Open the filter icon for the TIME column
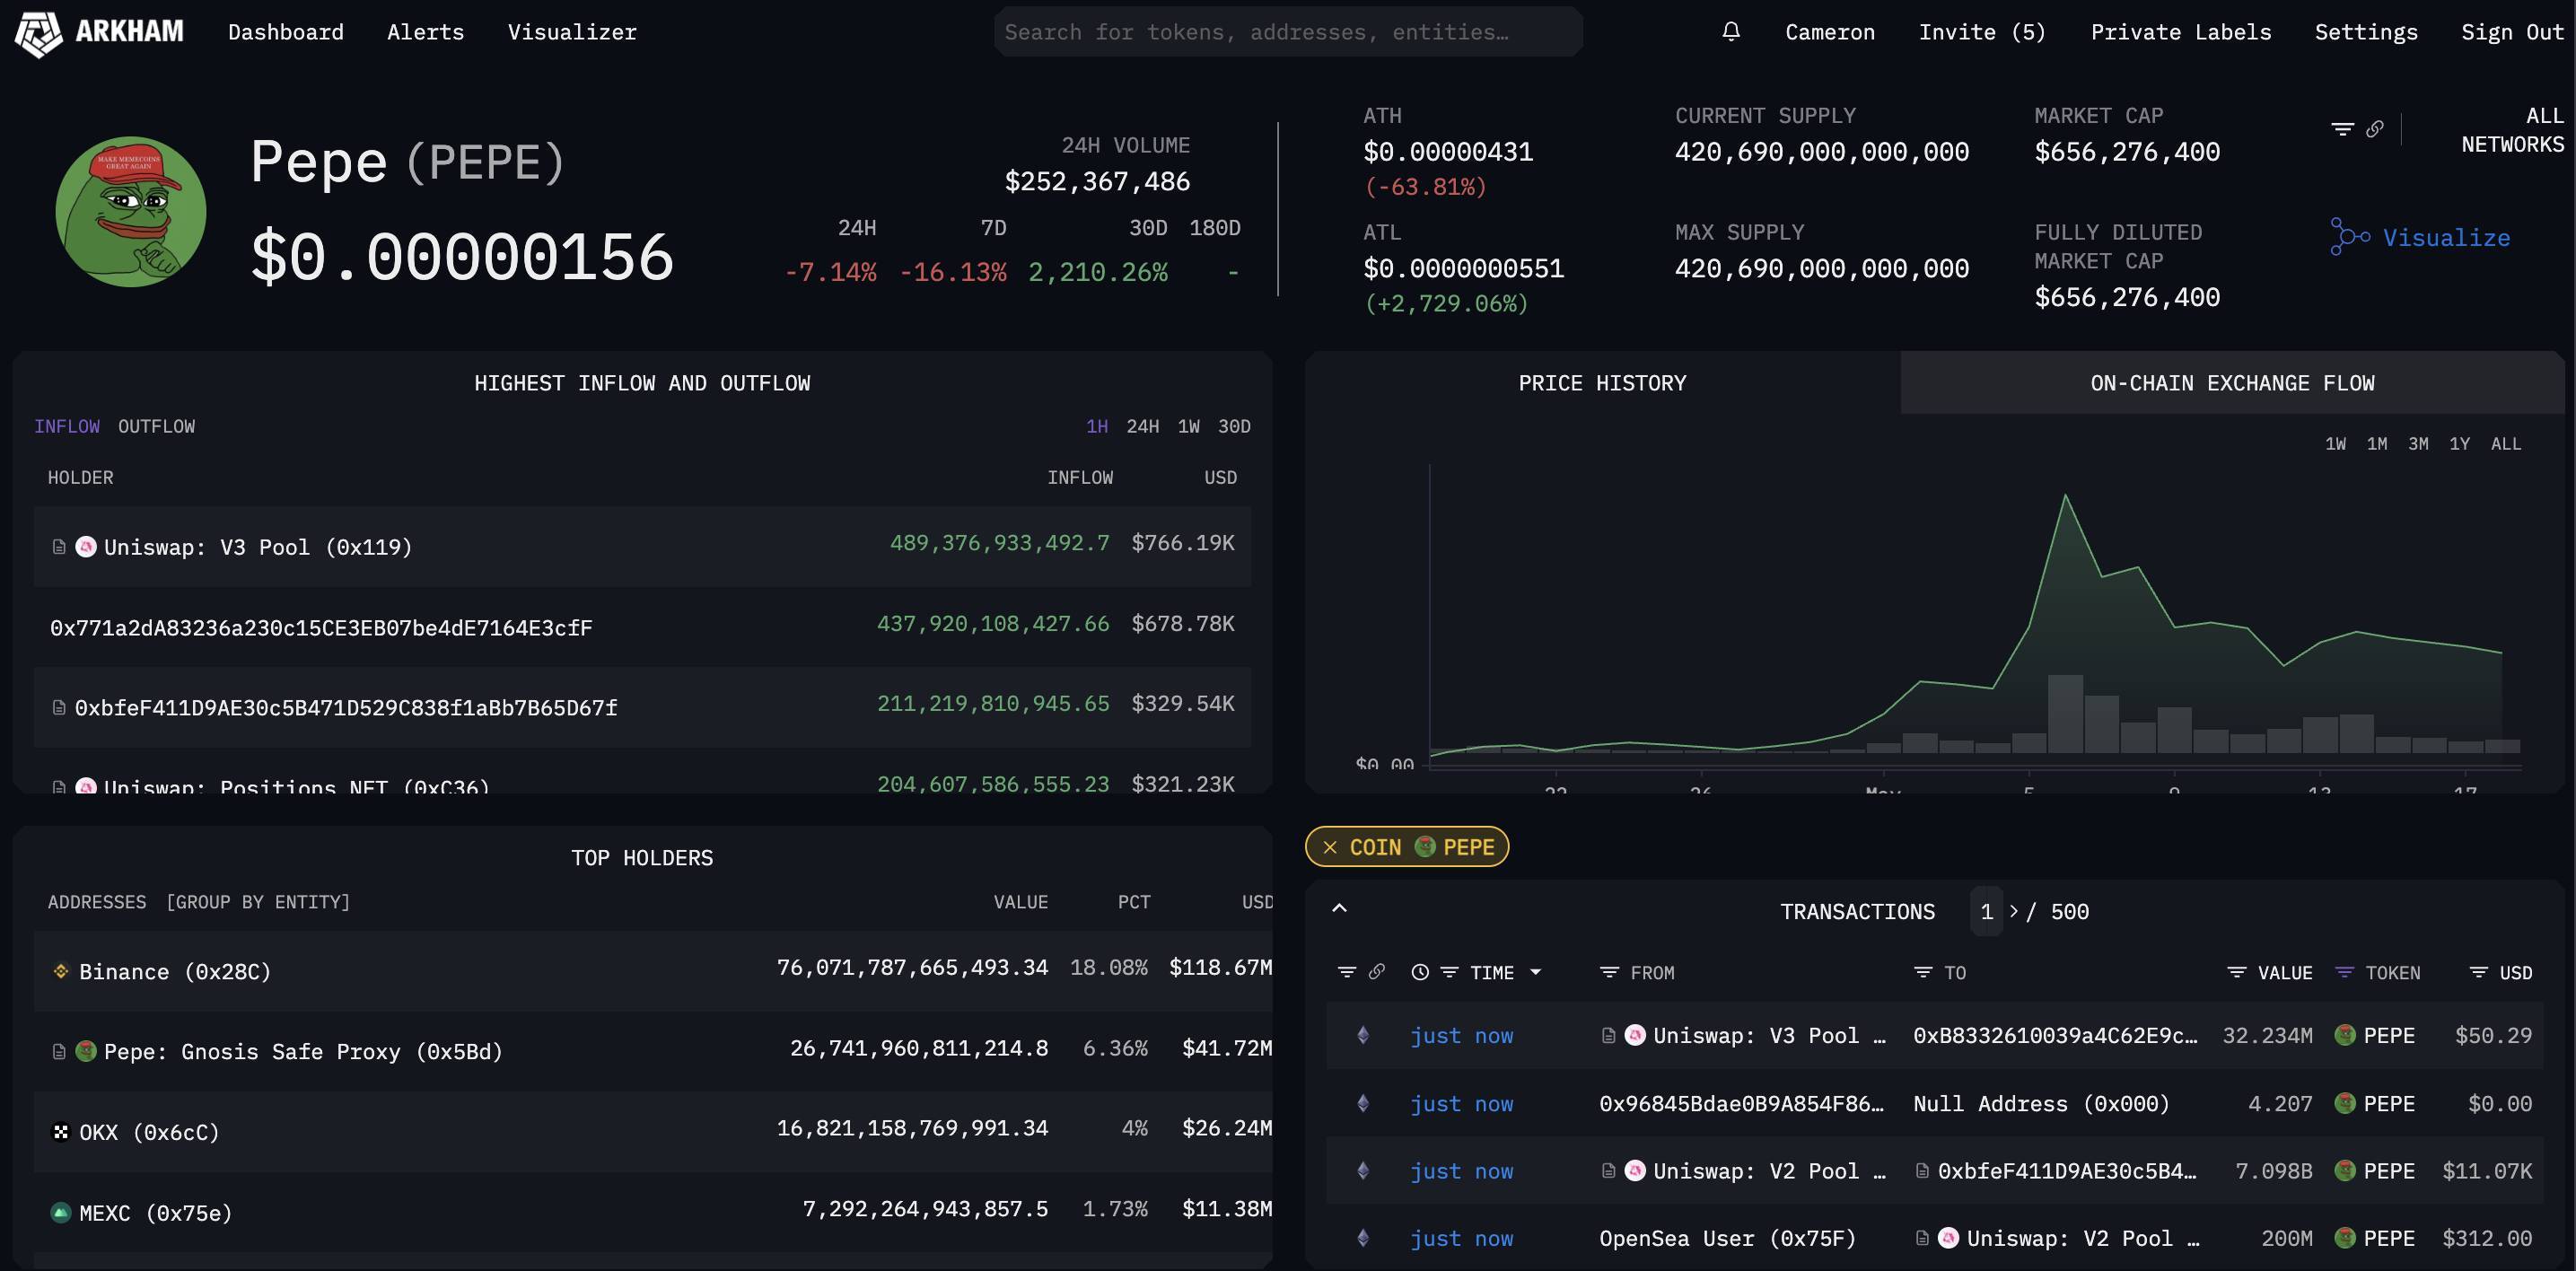This screenshot has height=1271, width=2576. click(x=1449, y=972)
